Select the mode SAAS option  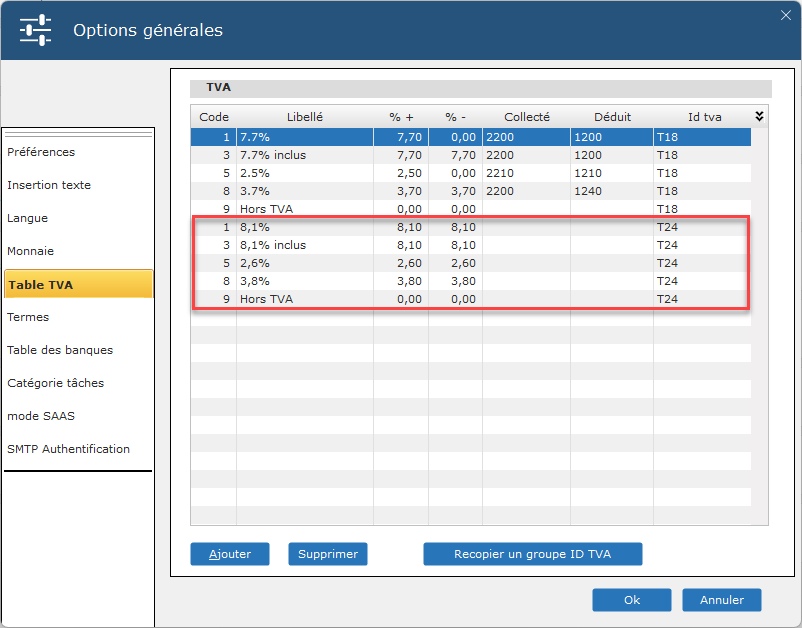[x=40, y=416]
